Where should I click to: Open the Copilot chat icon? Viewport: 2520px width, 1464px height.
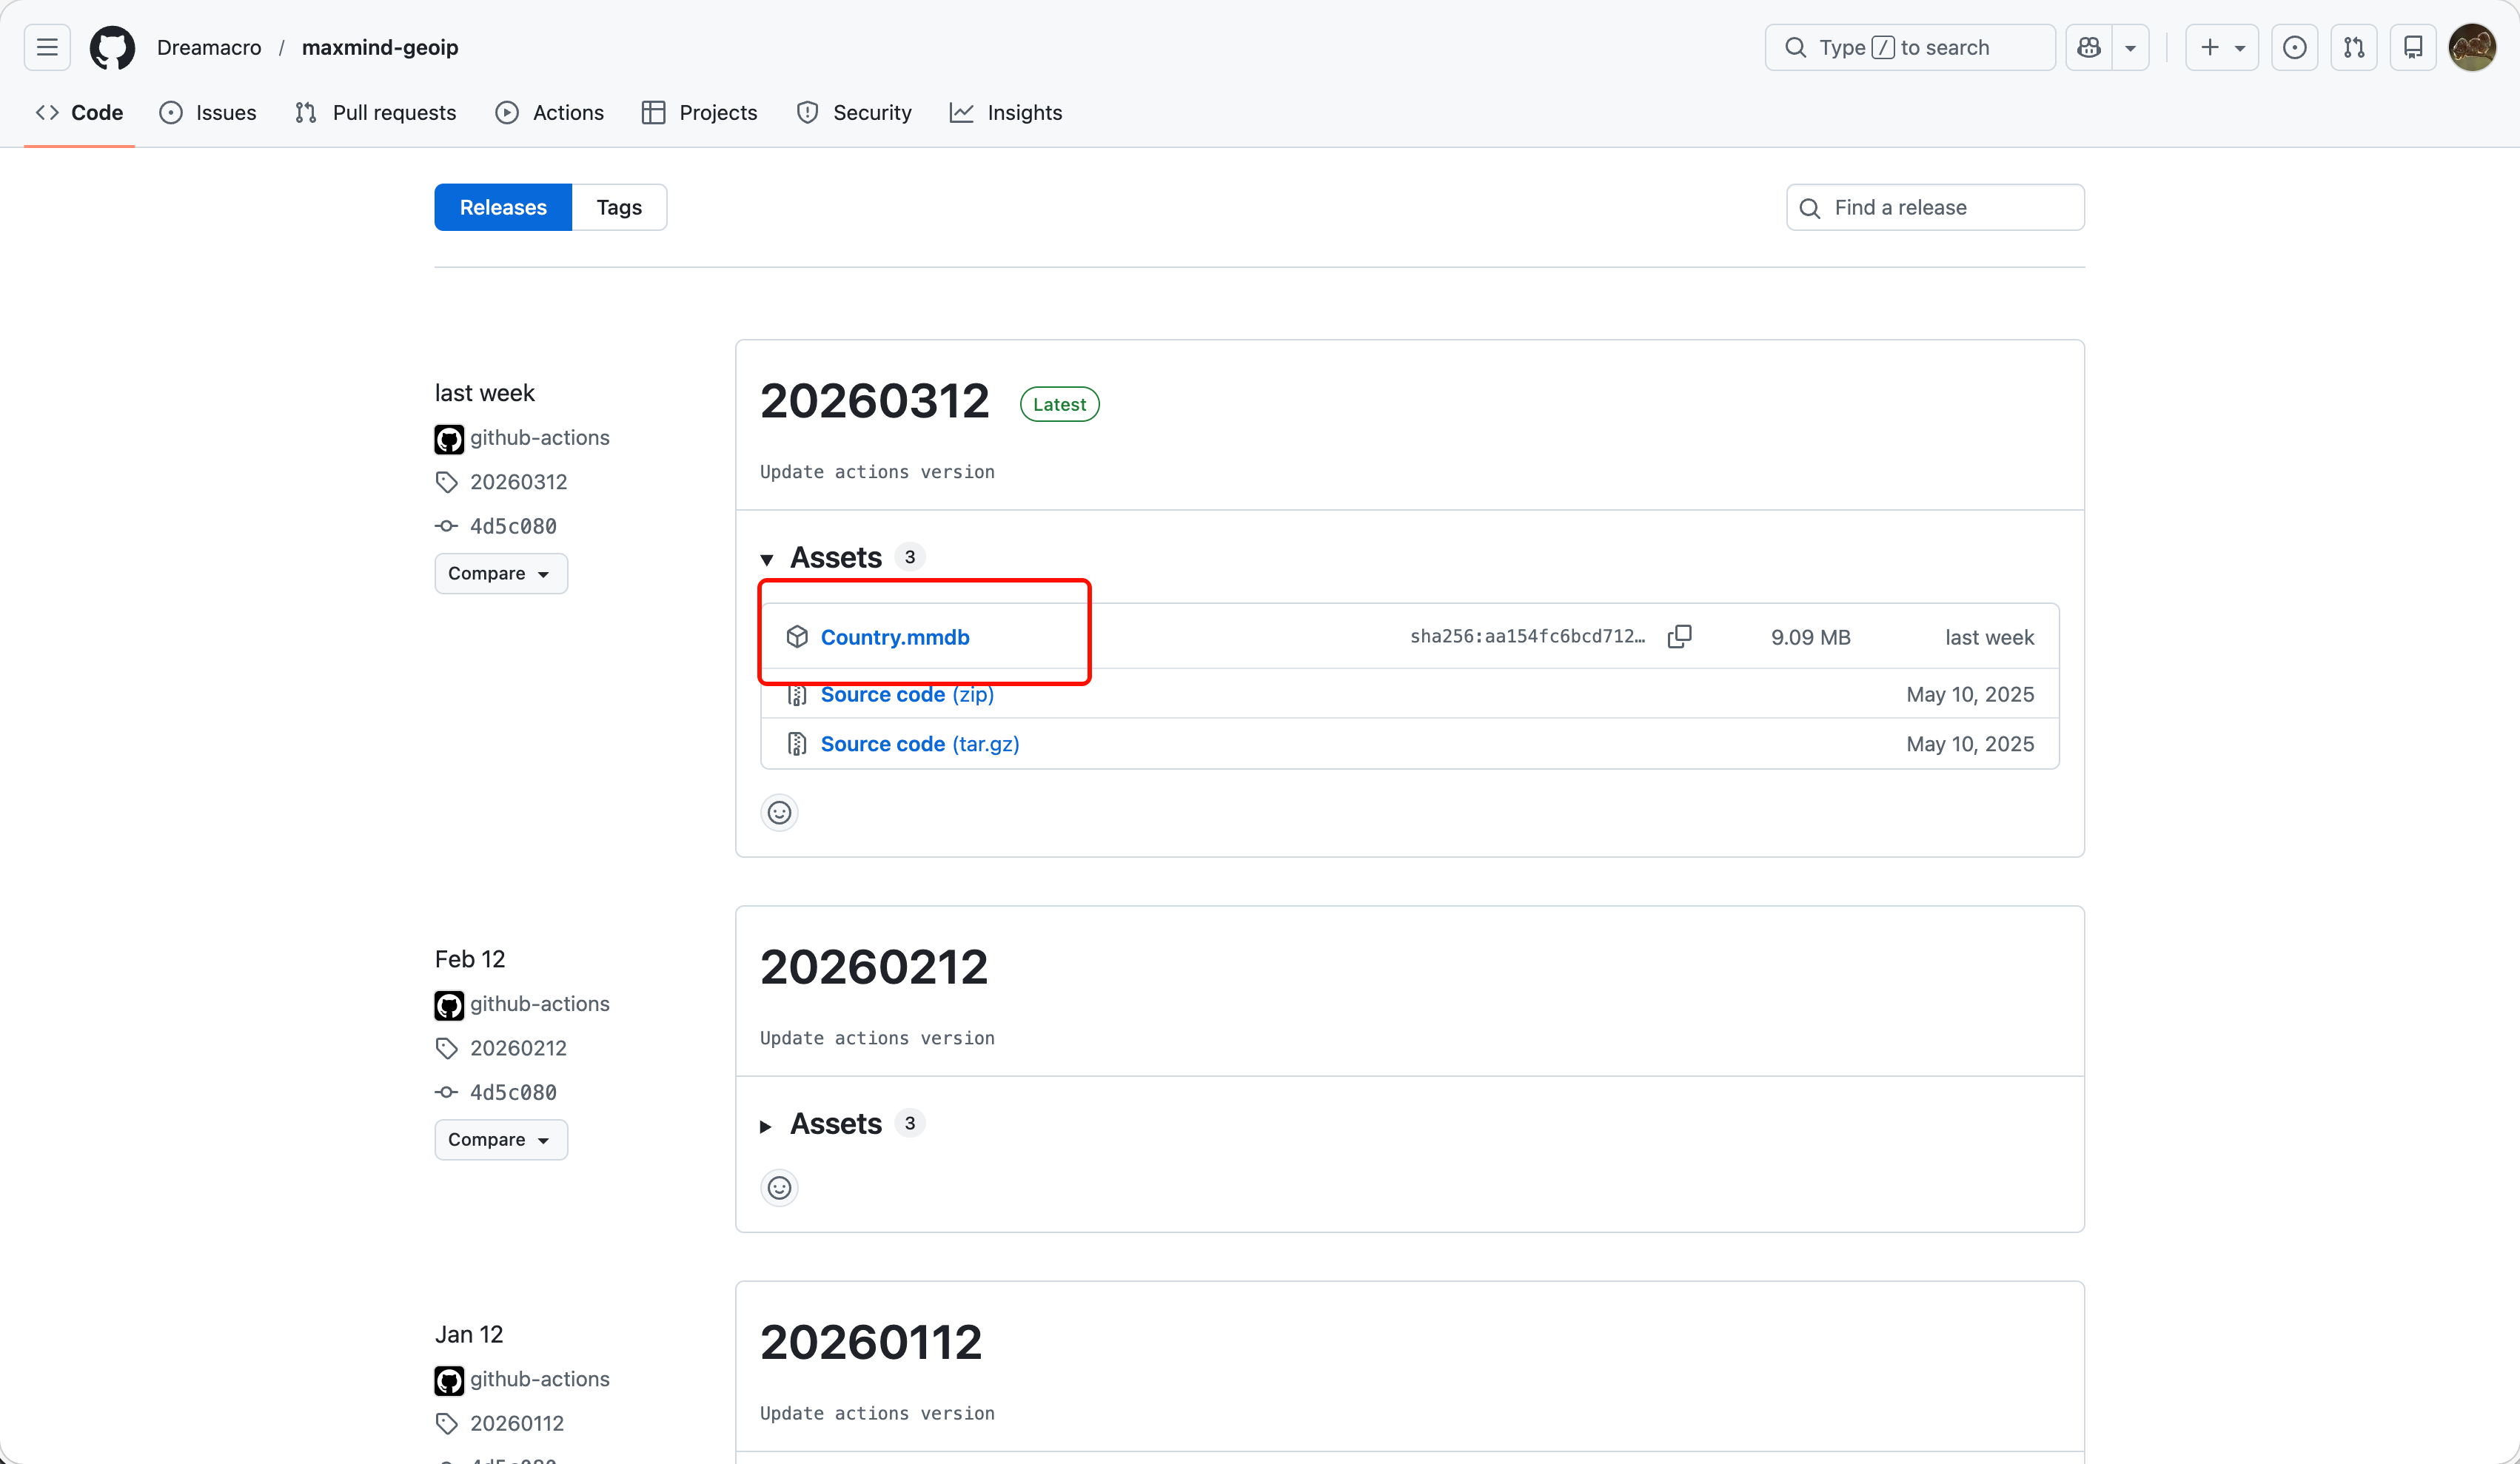[x=2089, y=47]
